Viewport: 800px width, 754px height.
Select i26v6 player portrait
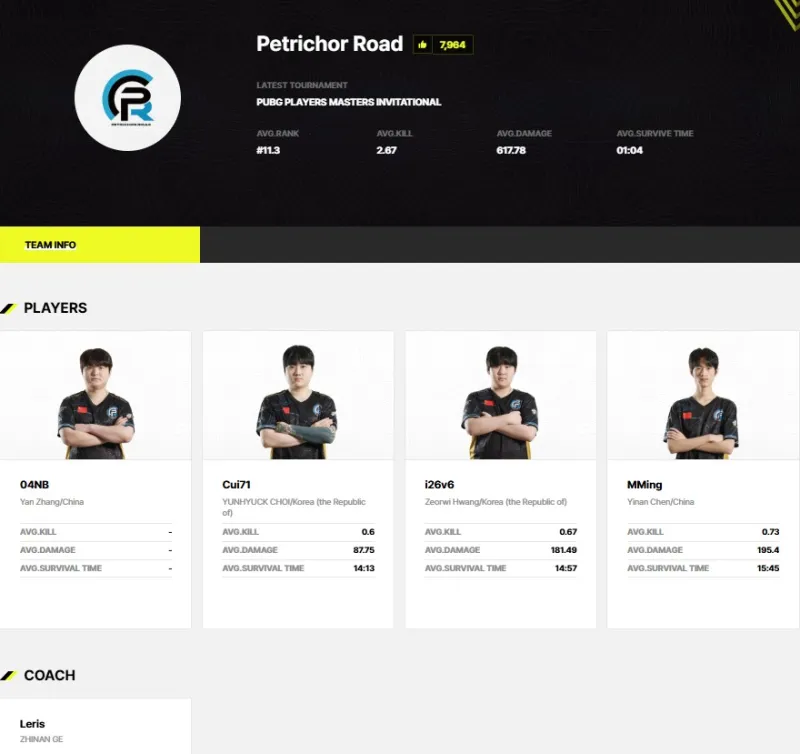click(x=500, y=402)
